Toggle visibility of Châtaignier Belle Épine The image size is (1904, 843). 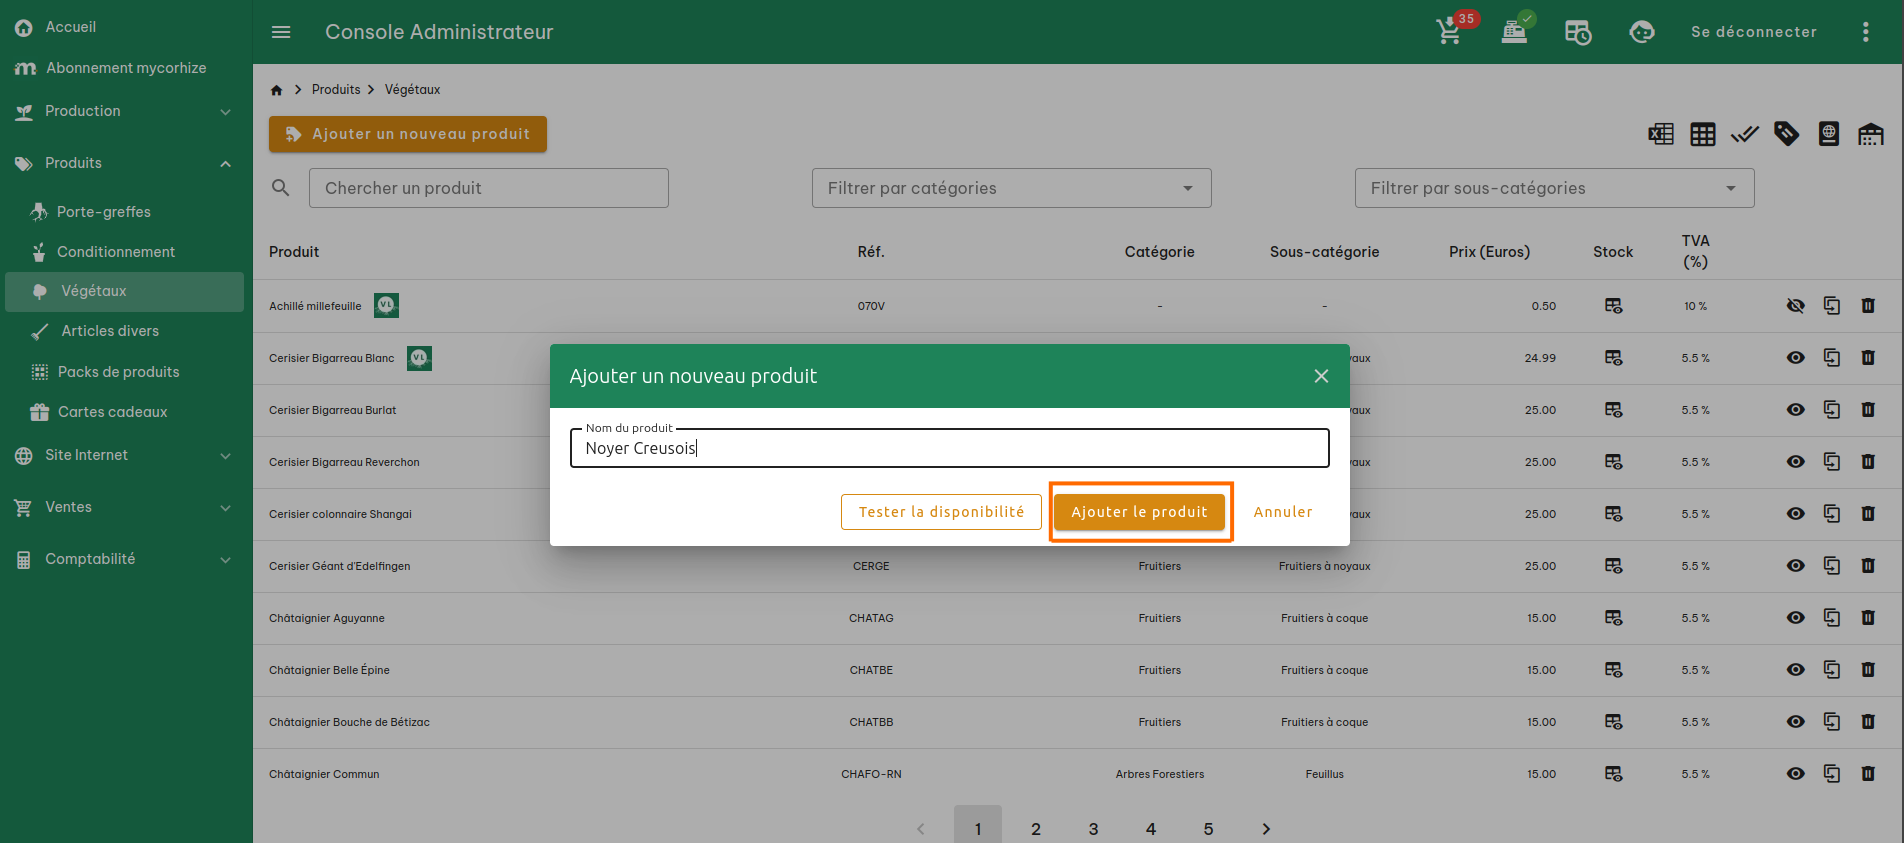point(1796,670)
